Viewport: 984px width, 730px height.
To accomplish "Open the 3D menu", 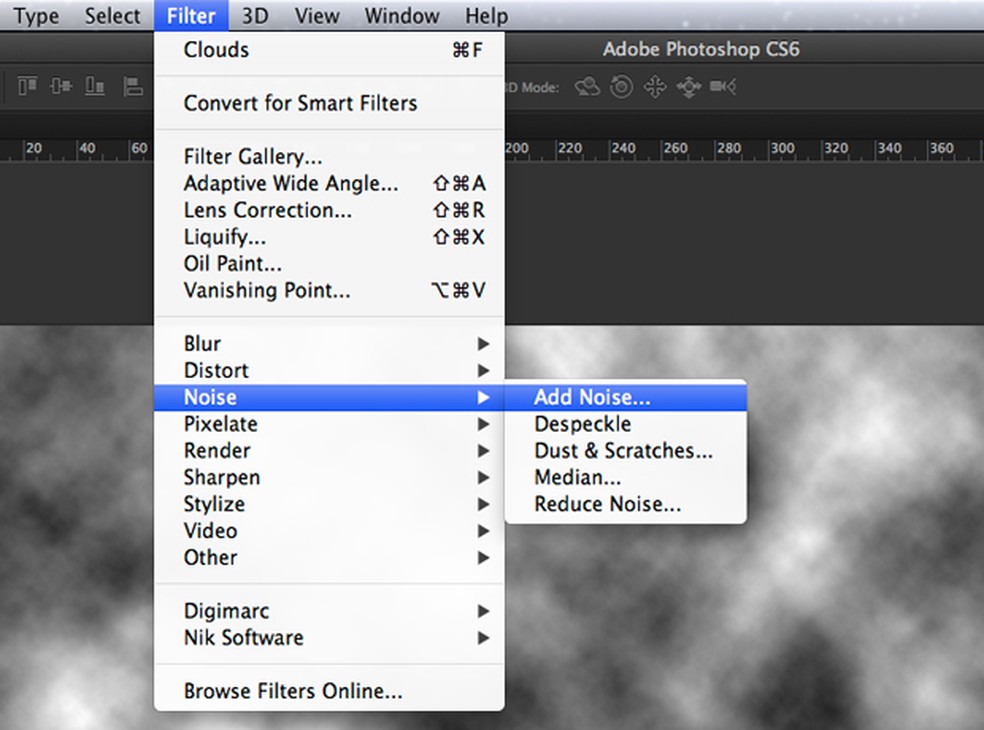I will (x=255, y=16).
